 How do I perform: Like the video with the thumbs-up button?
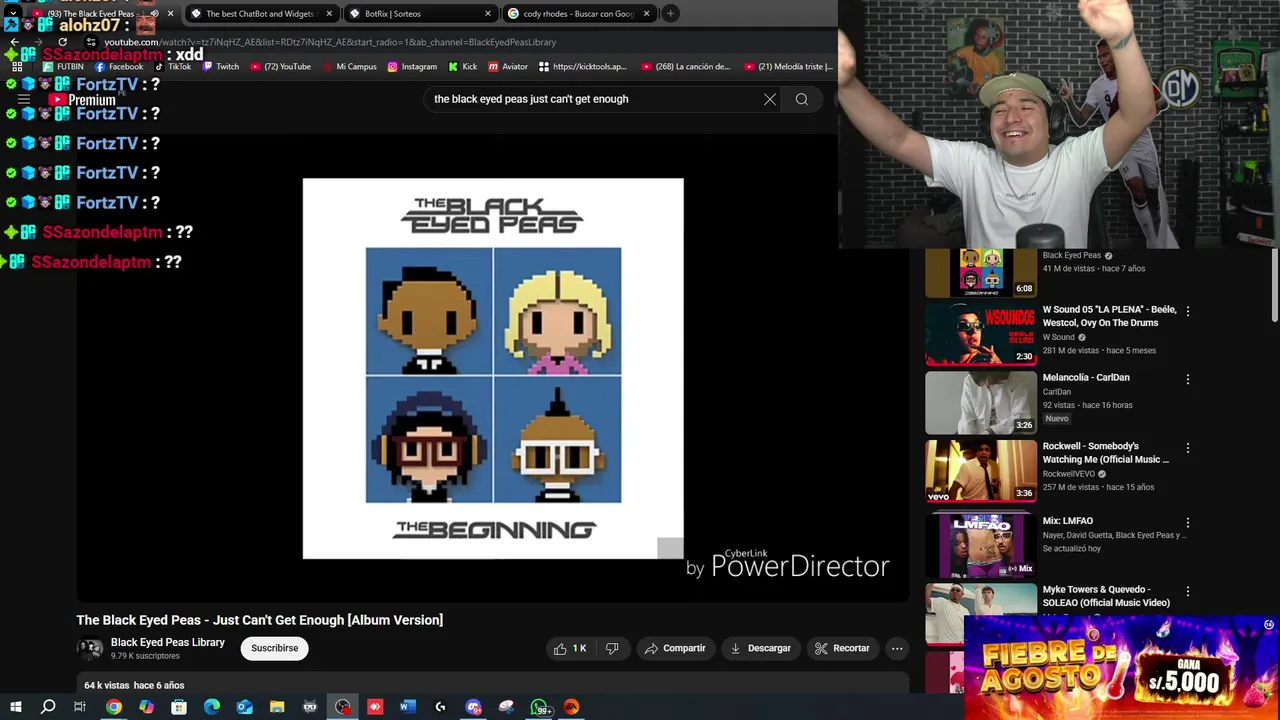pos(570,648)
